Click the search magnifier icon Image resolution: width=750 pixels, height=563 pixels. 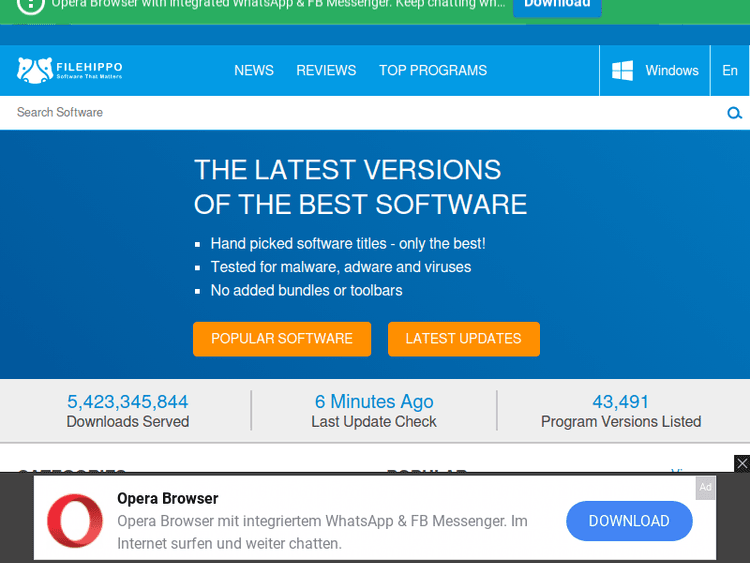[734, 113]
